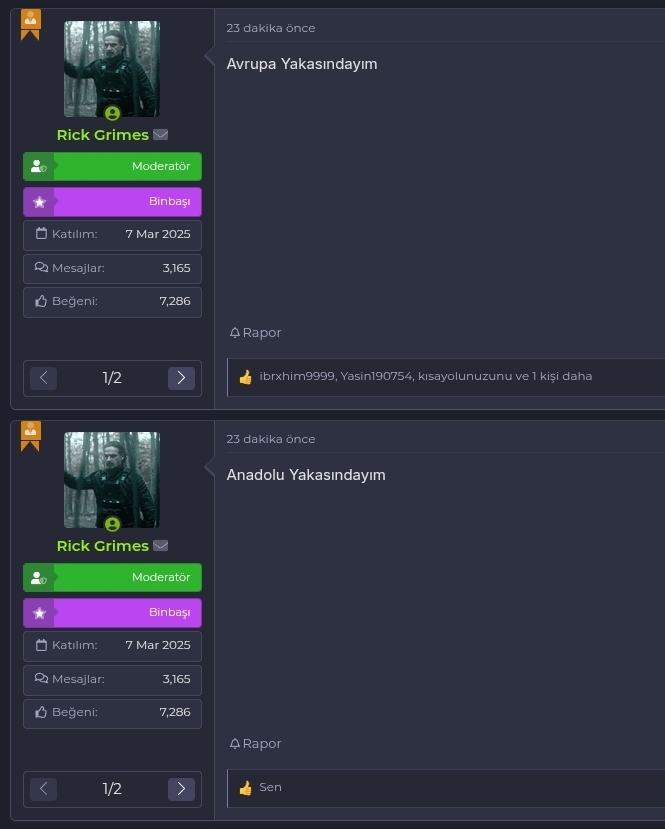Click the thumbs-up icon under Avrupa post
Screen dimensions: 665x829
click(x=245, y=377)
